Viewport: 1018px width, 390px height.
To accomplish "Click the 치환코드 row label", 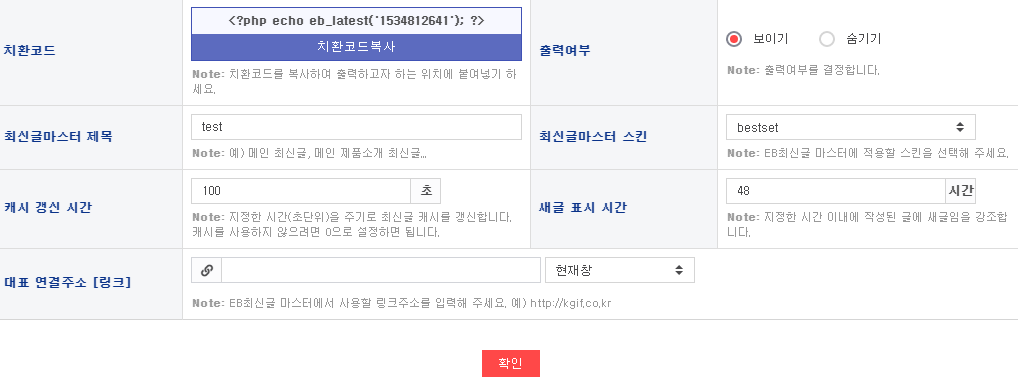I will [30, 51].
